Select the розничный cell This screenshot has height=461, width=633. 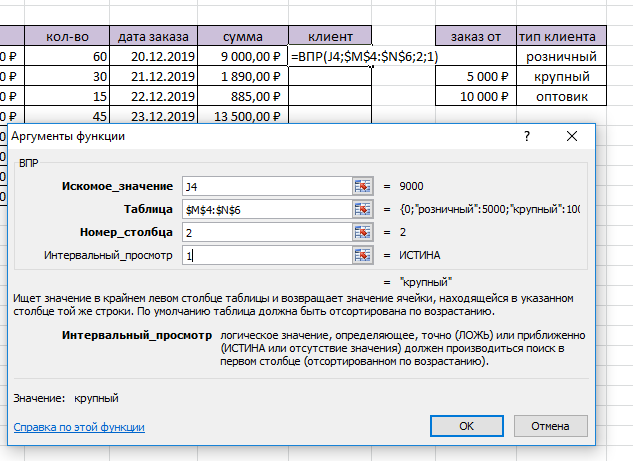point(562,56)
